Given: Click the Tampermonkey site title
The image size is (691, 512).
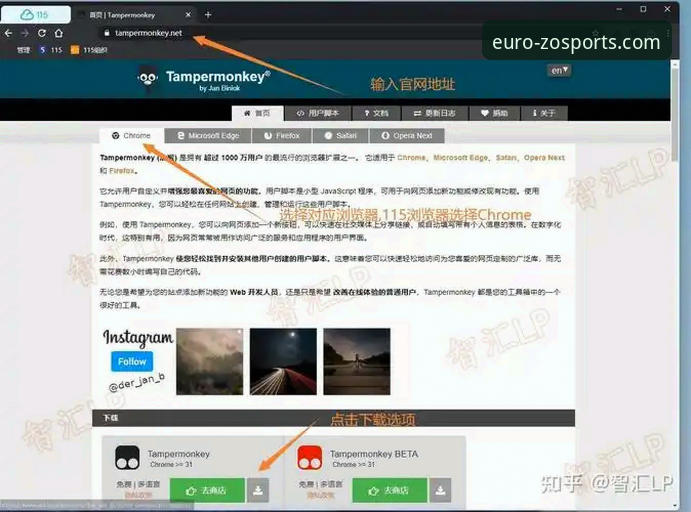Looking at the screenshot, I should pos(218,77).
